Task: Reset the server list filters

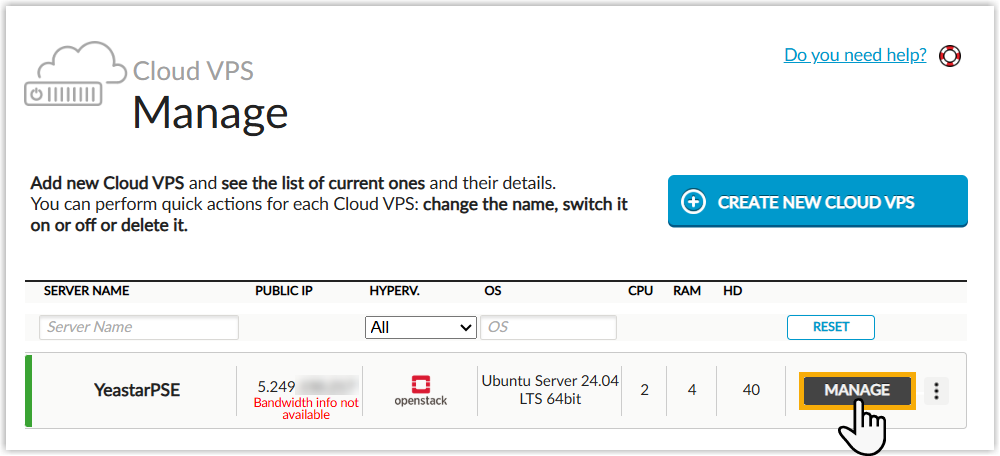Action: click(x=830, y=327)
